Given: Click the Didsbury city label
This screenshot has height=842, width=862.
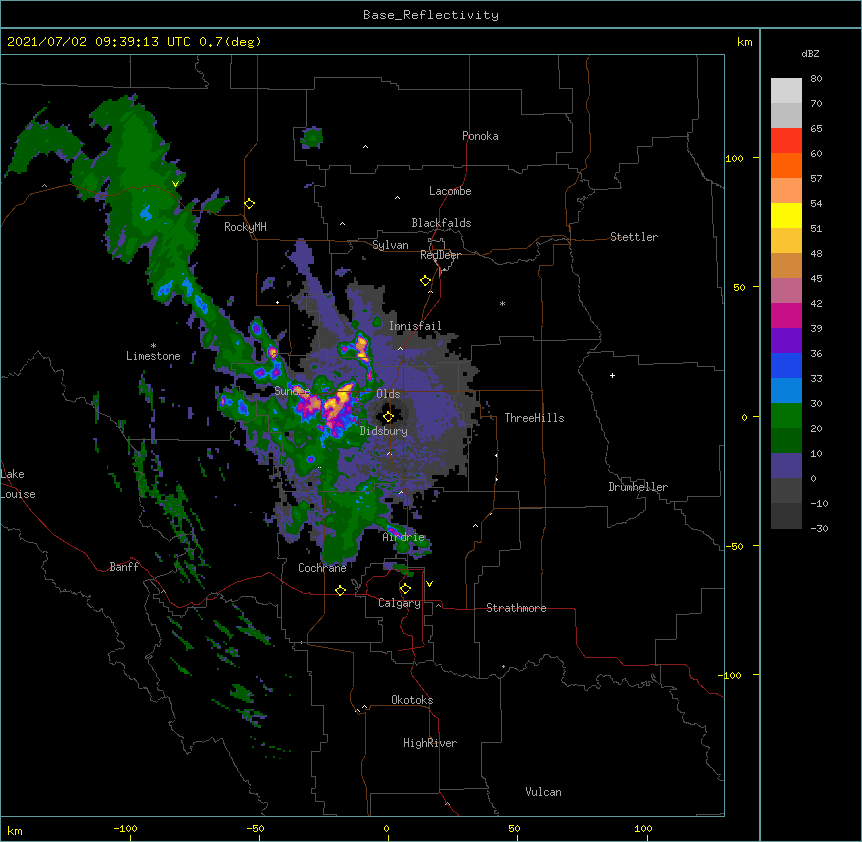Looking at the screenshot, I should pyautogui.click(x=384, y=431).
